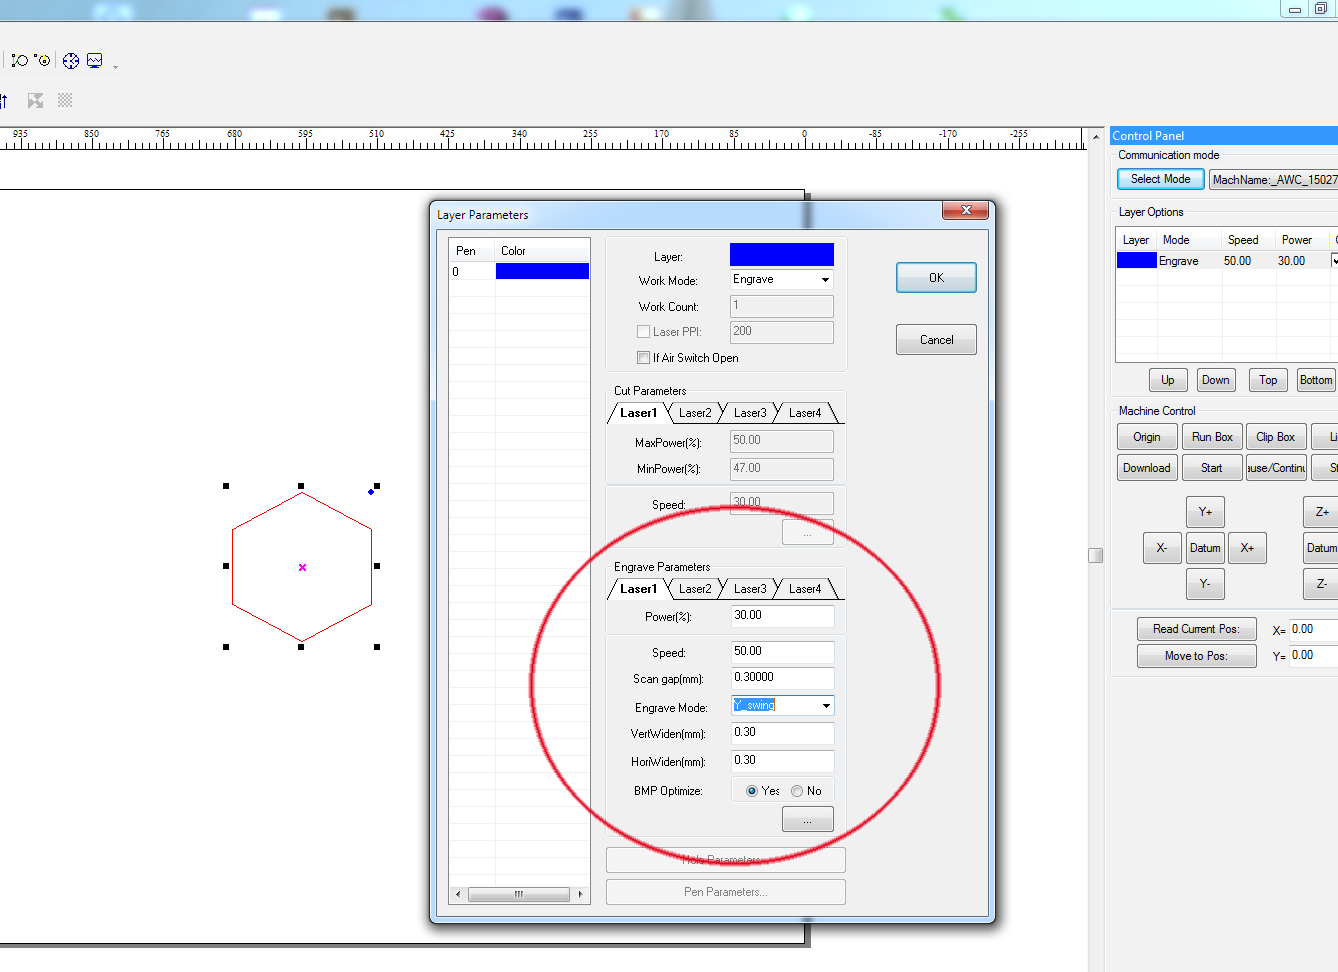
Task: Switch to Laser2 tab in Engrave Parameters
Action: [695, 589]
